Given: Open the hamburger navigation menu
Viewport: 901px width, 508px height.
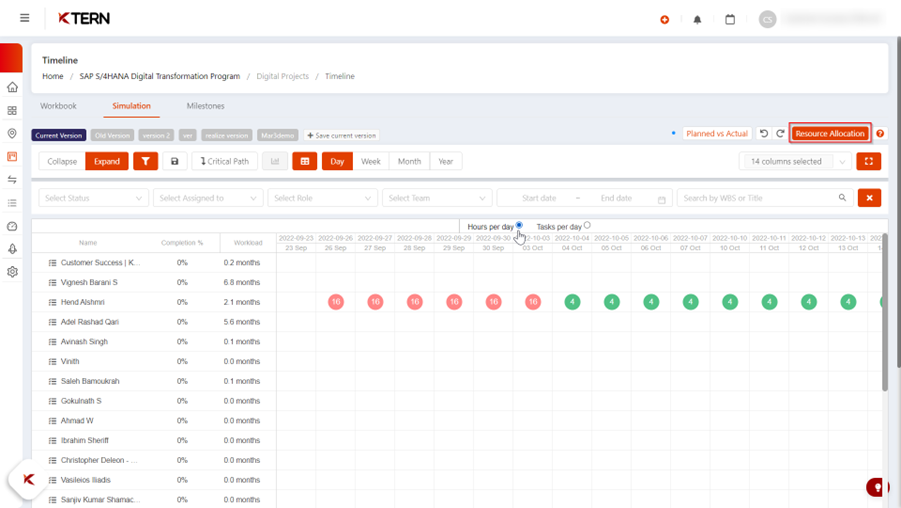Looking at the screenshot, I should point(25,18).
